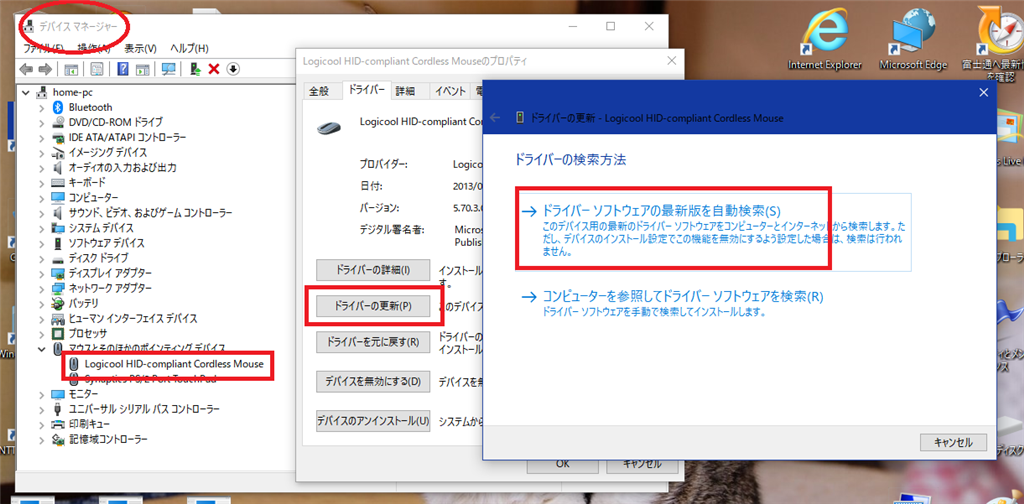Switch to the 全般 tab

coord(319,91)
